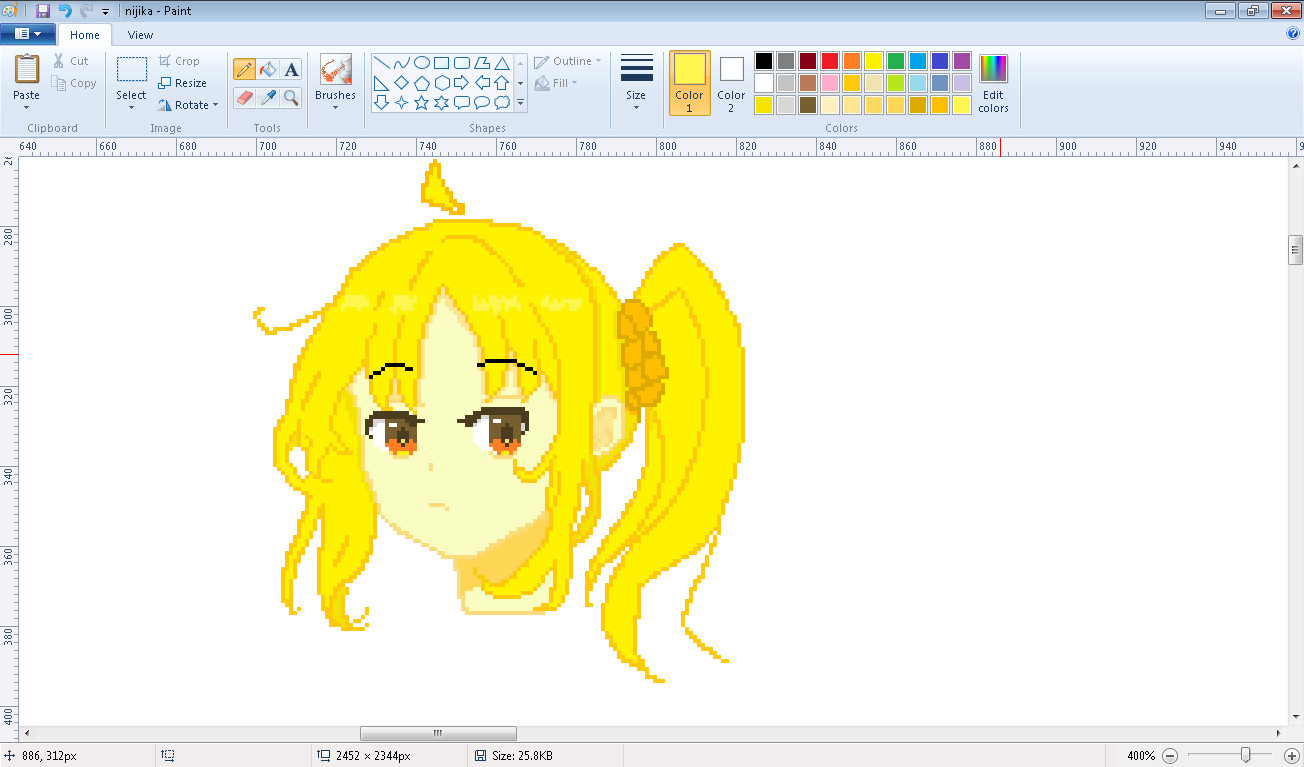Choose the Five-point star shape

coord(421,102)
